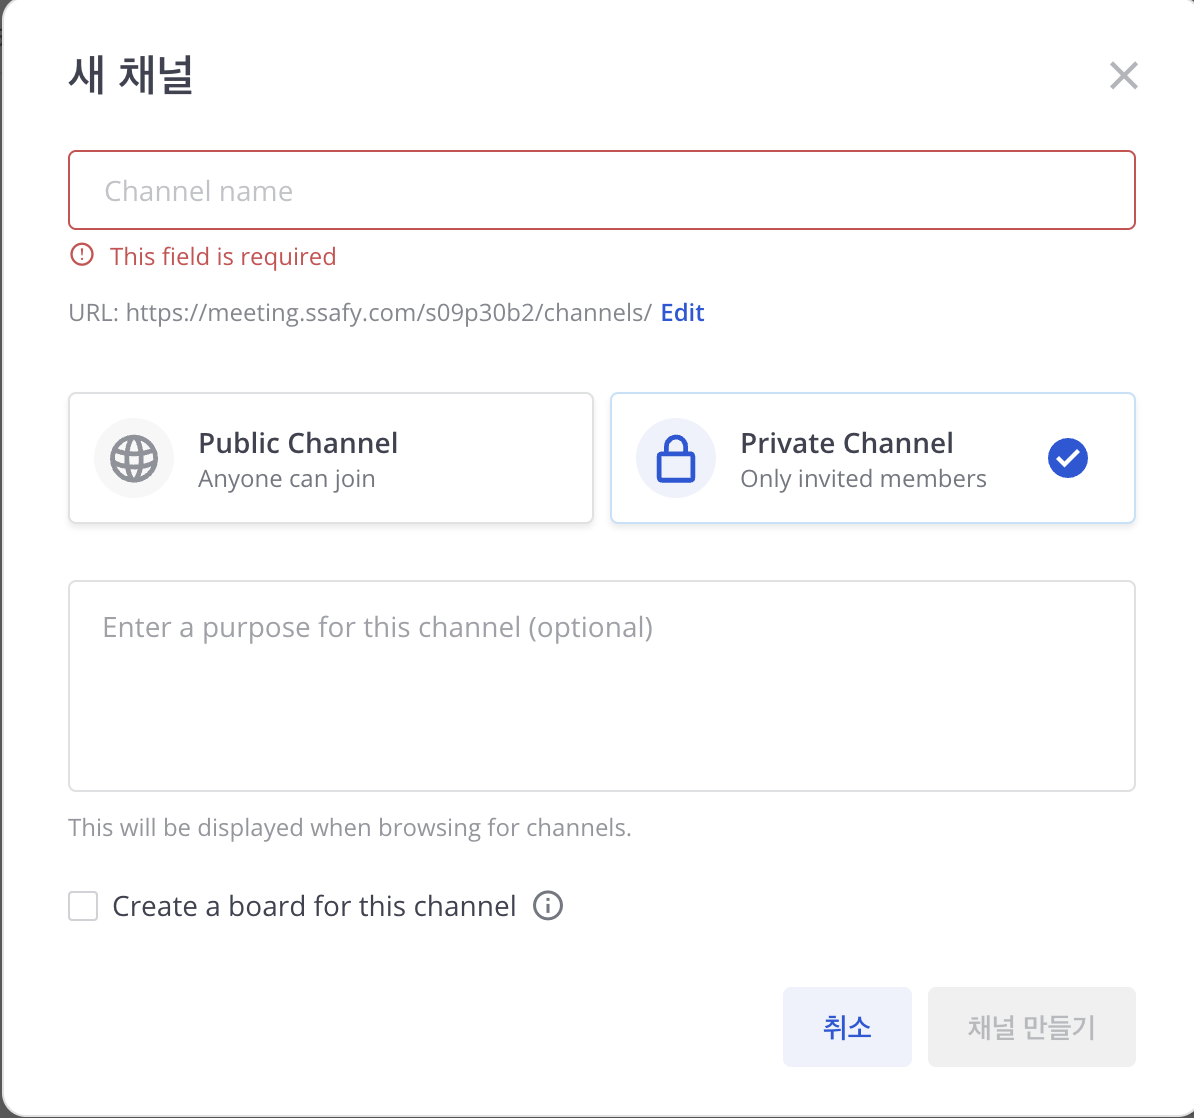Click the channel browsing hint text
The width and height of the screenshot is (1194, 1118).
[x=350, y=827]
